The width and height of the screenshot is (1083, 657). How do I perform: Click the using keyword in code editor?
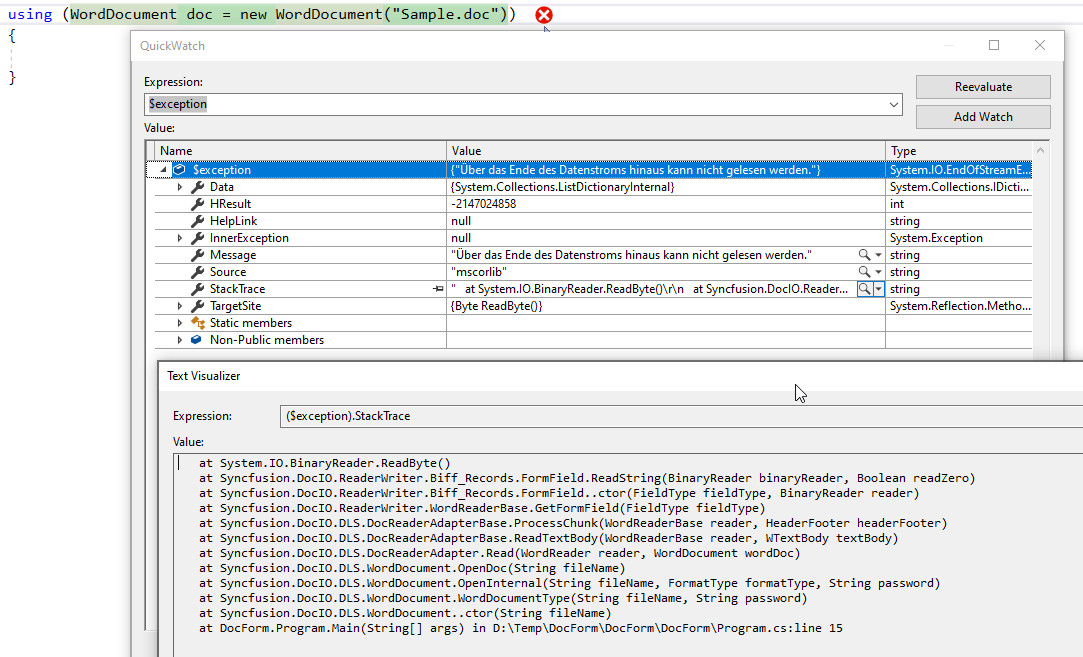point(30,15)
